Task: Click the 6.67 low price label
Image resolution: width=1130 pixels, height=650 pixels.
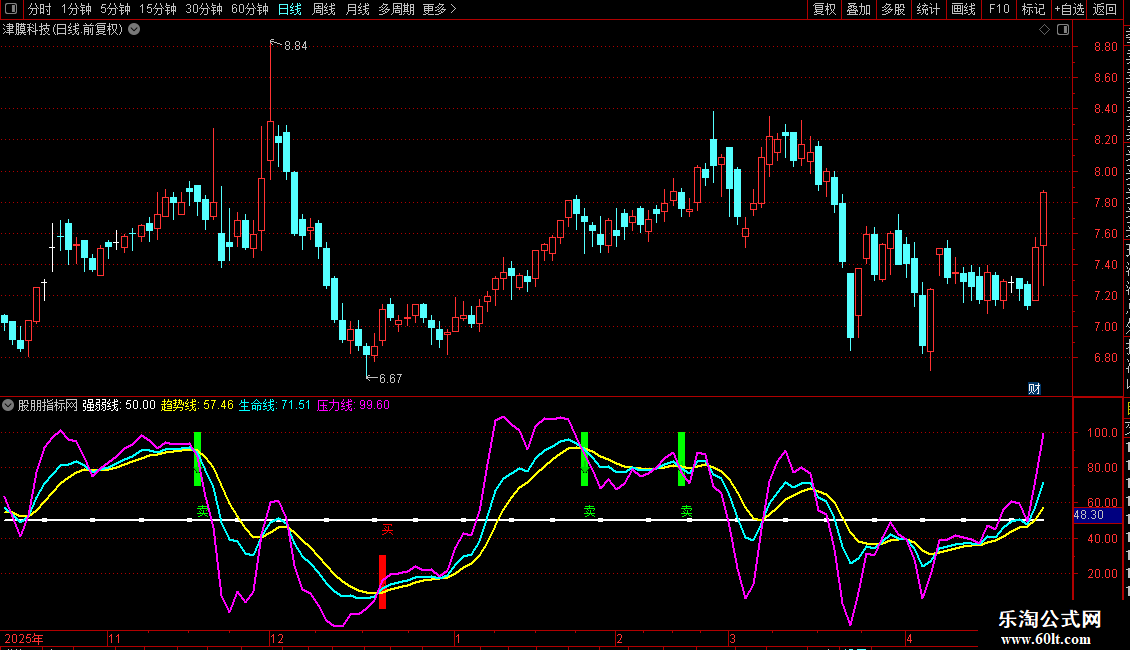Action: click(x=391, y=378)
